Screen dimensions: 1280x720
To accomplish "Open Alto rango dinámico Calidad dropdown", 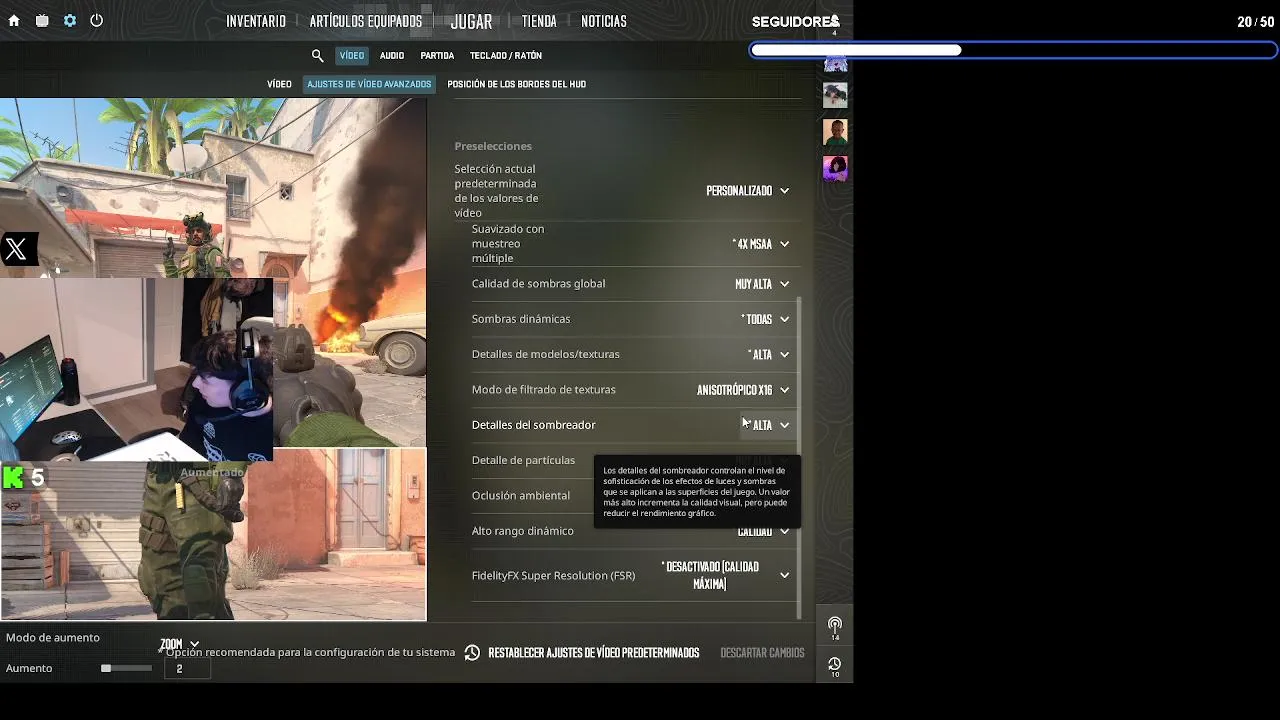I will 763,531.
